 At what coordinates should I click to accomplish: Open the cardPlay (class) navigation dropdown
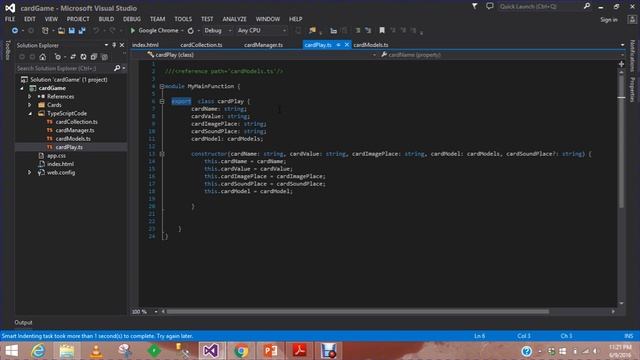click(374, 55)
